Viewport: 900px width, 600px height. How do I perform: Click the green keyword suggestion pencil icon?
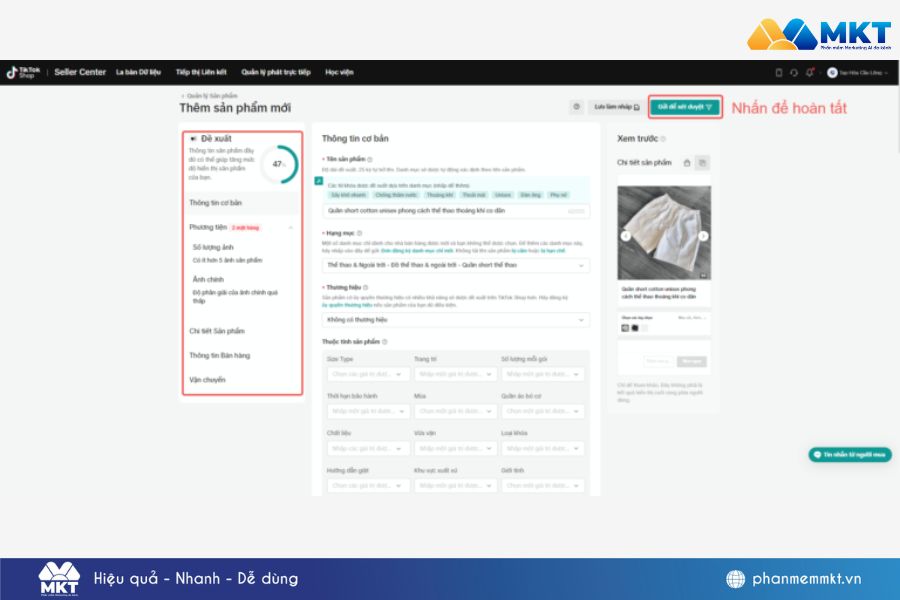pyautogui.click(x=319, y=181)
